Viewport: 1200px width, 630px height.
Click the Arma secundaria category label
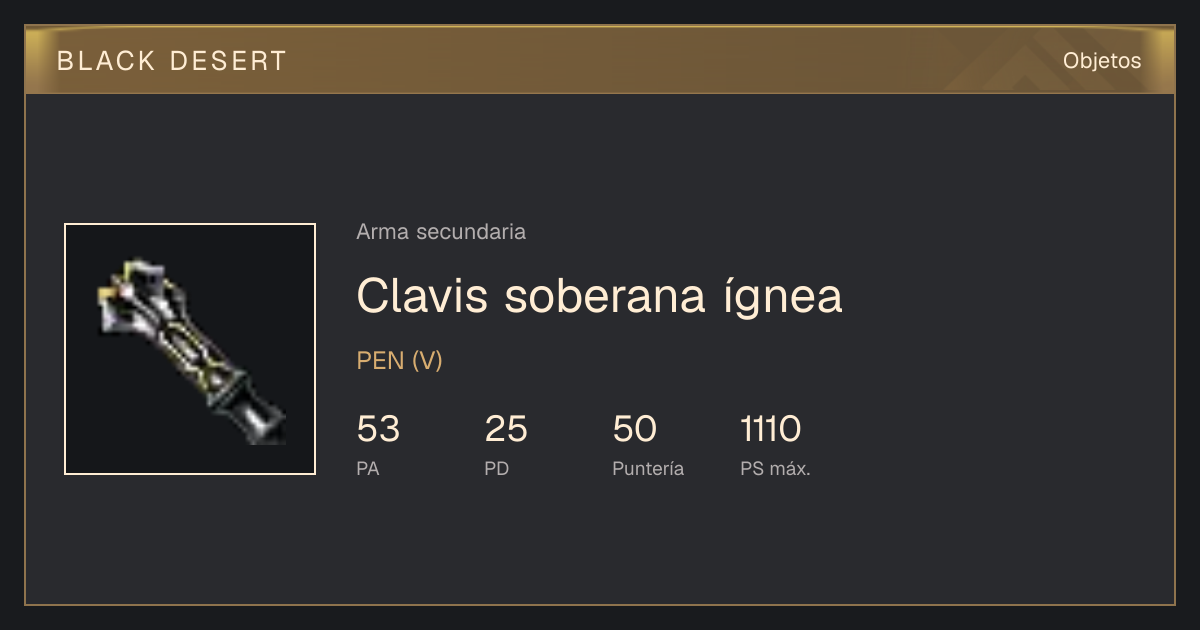coord(441,232)
